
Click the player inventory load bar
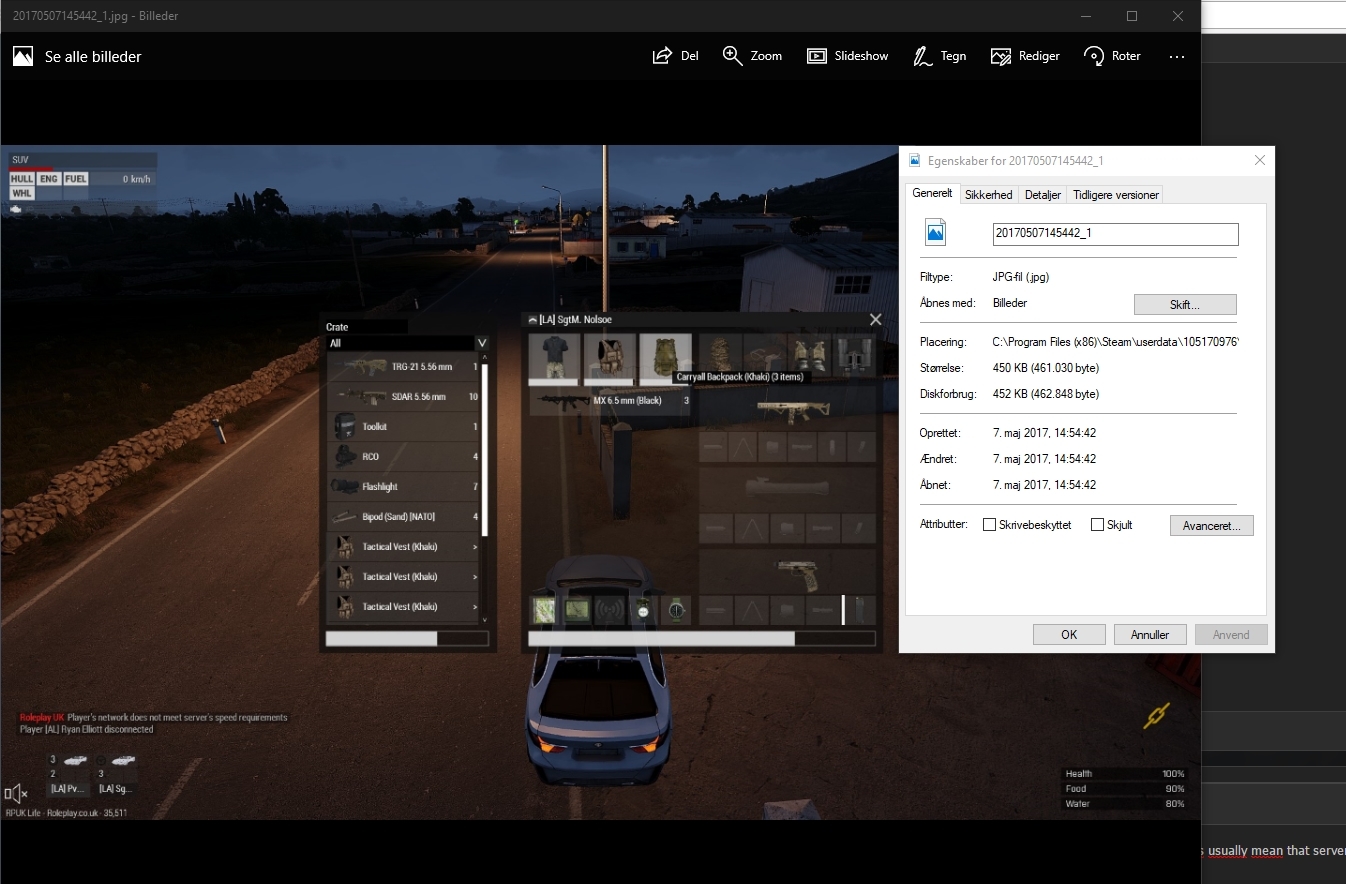point(702,638)
